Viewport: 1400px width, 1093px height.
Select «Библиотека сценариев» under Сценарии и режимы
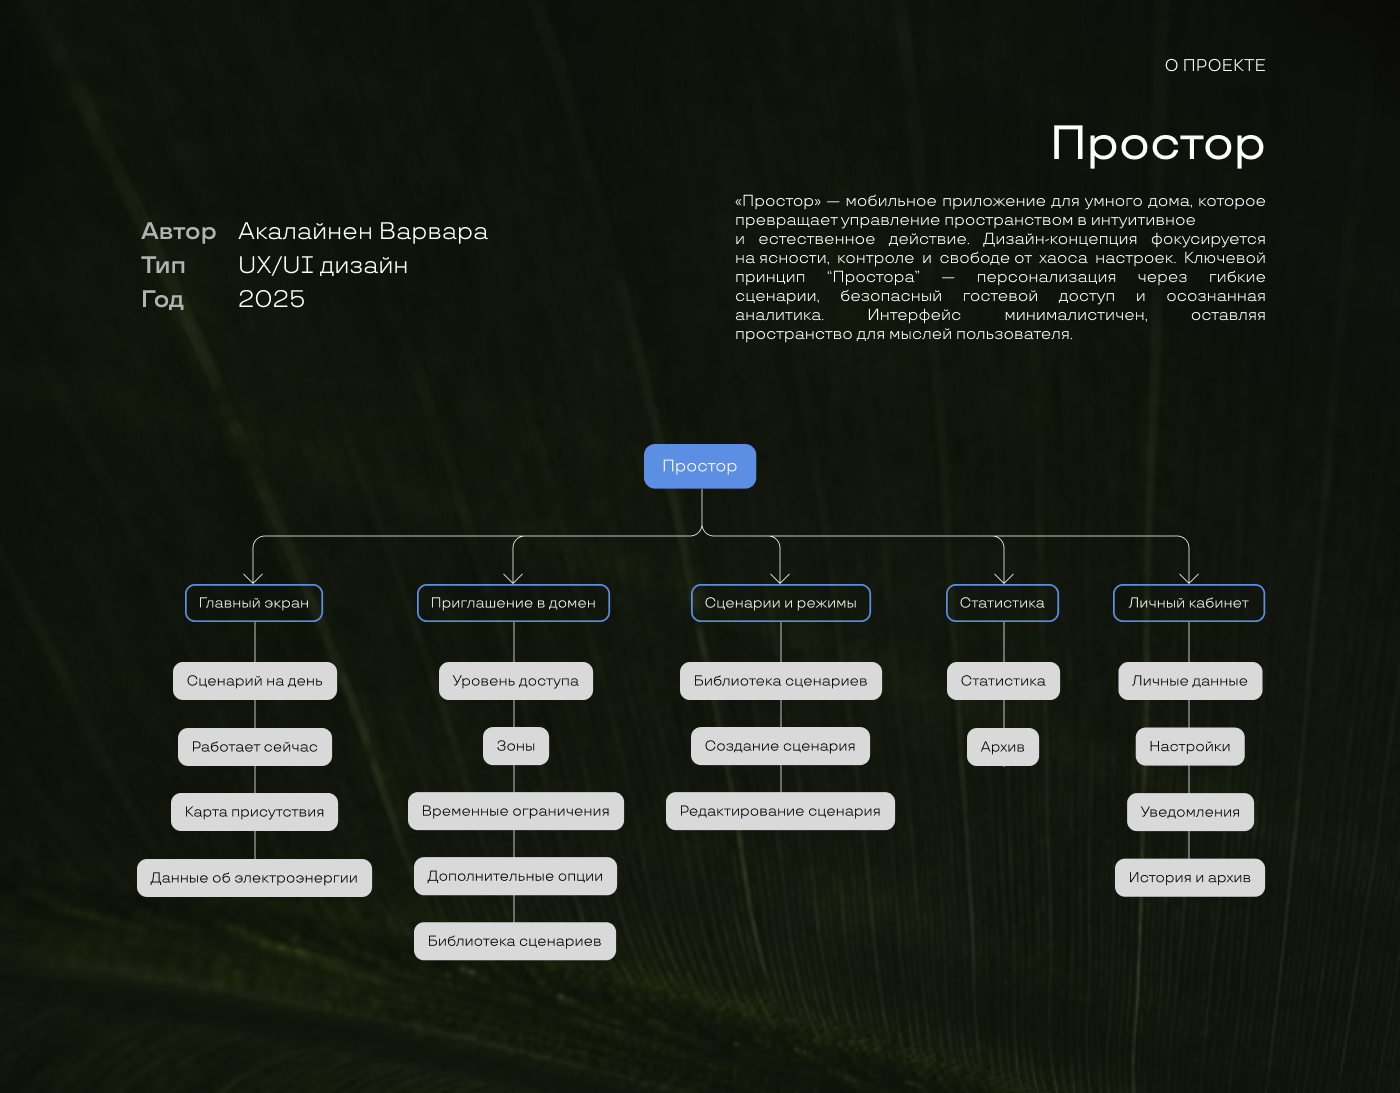(781, 680)
